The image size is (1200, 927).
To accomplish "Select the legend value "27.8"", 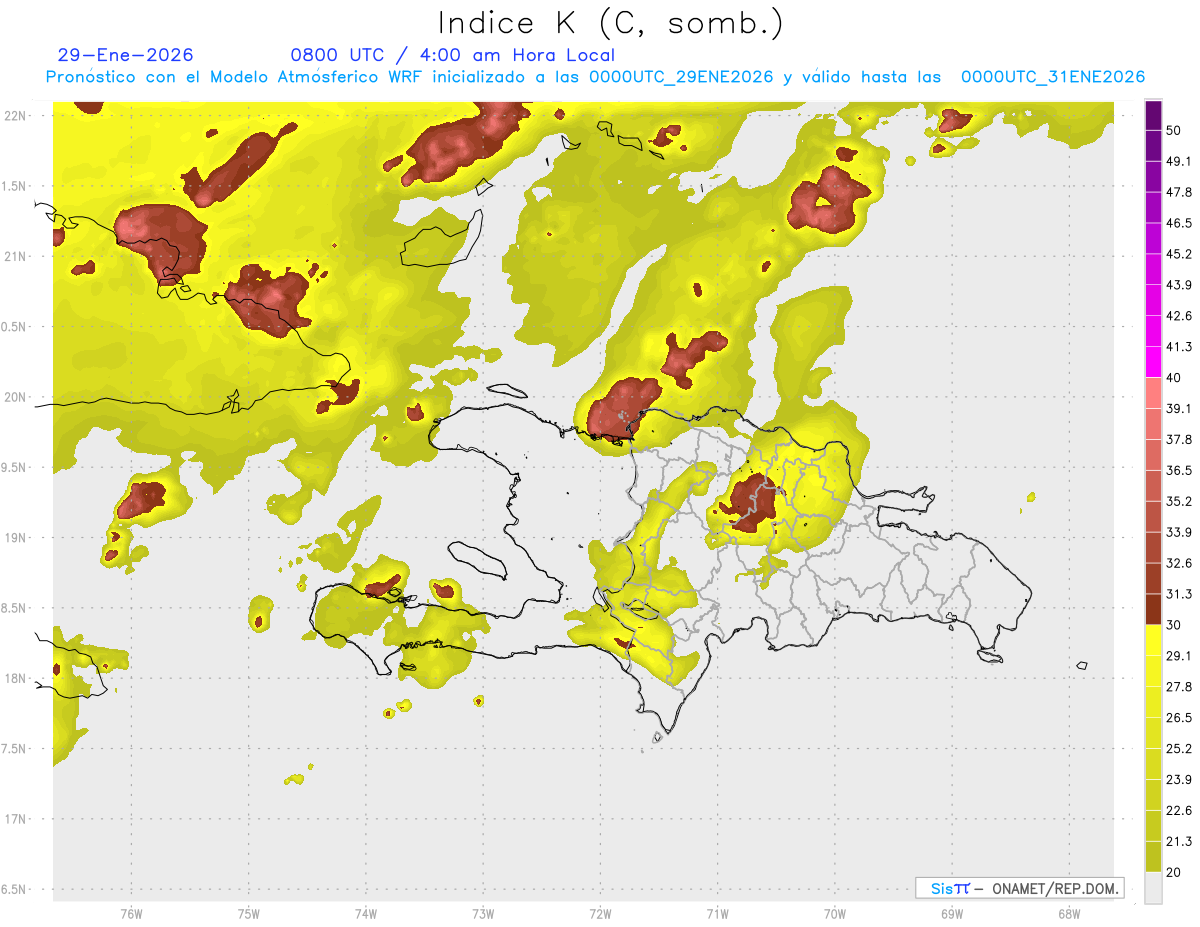I will pos(1180,687).
